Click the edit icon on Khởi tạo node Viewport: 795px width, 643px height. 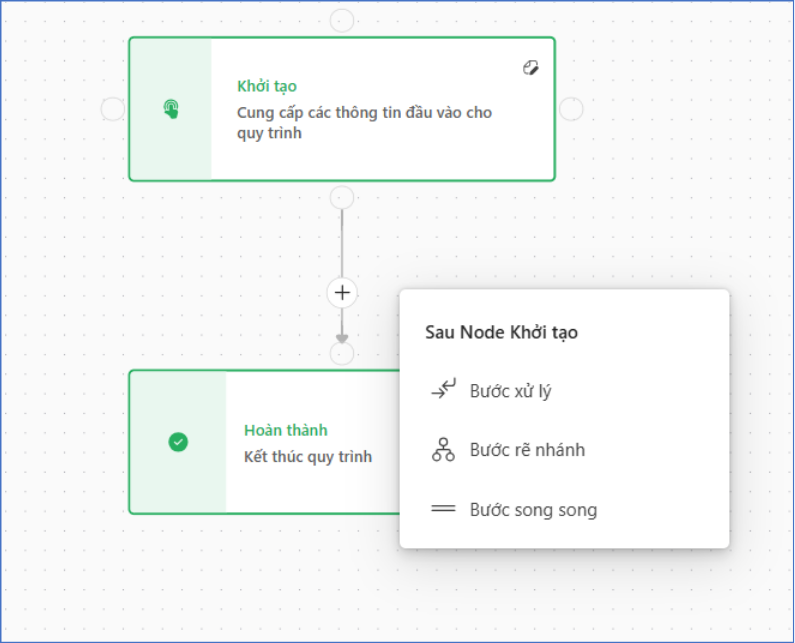point(531,68)
